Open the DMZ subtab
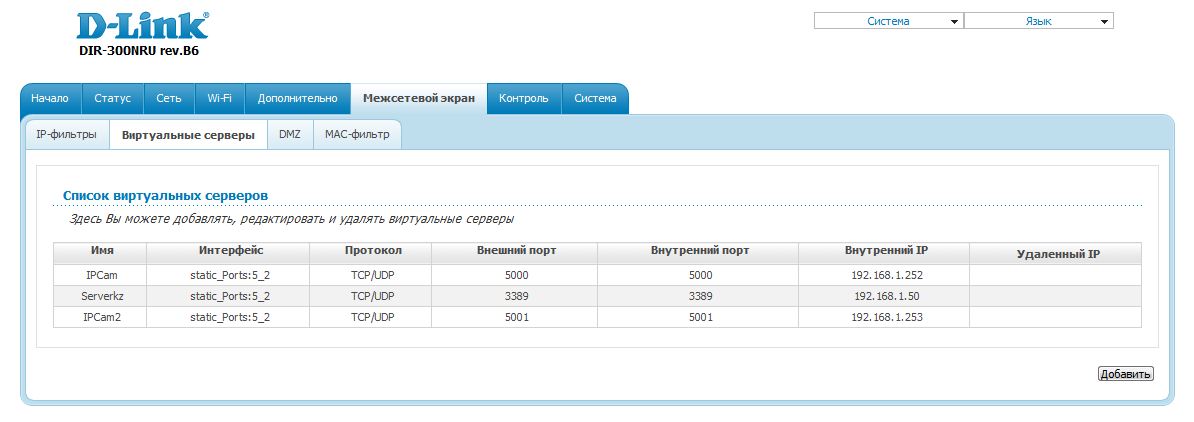The height and width of the screenshot is (422, 1194). [290, 134]
